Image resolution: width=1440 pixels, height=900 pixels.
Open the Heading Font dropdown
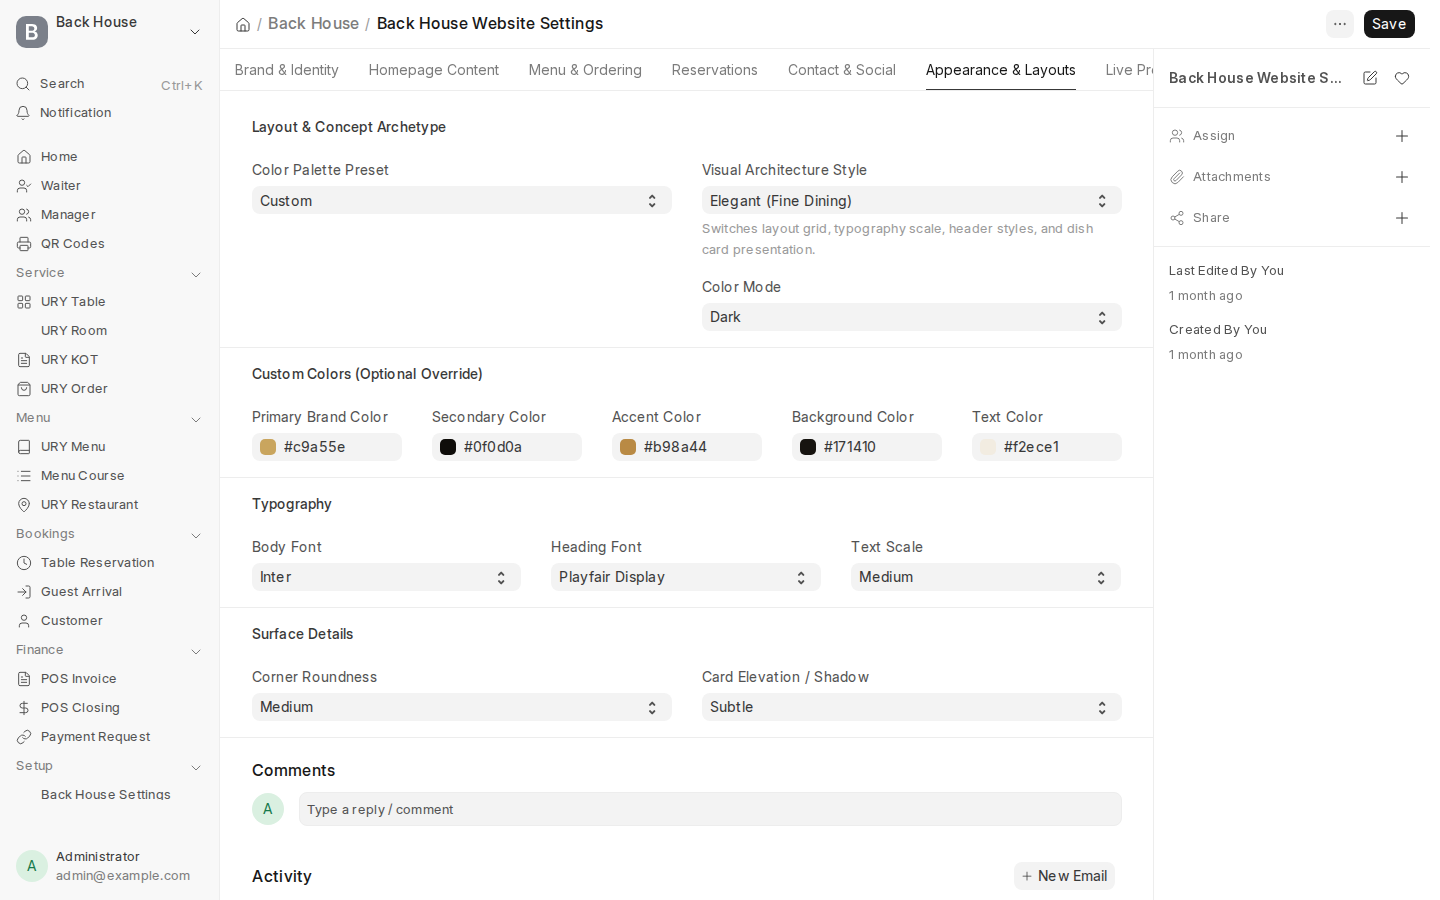[685, 577]
